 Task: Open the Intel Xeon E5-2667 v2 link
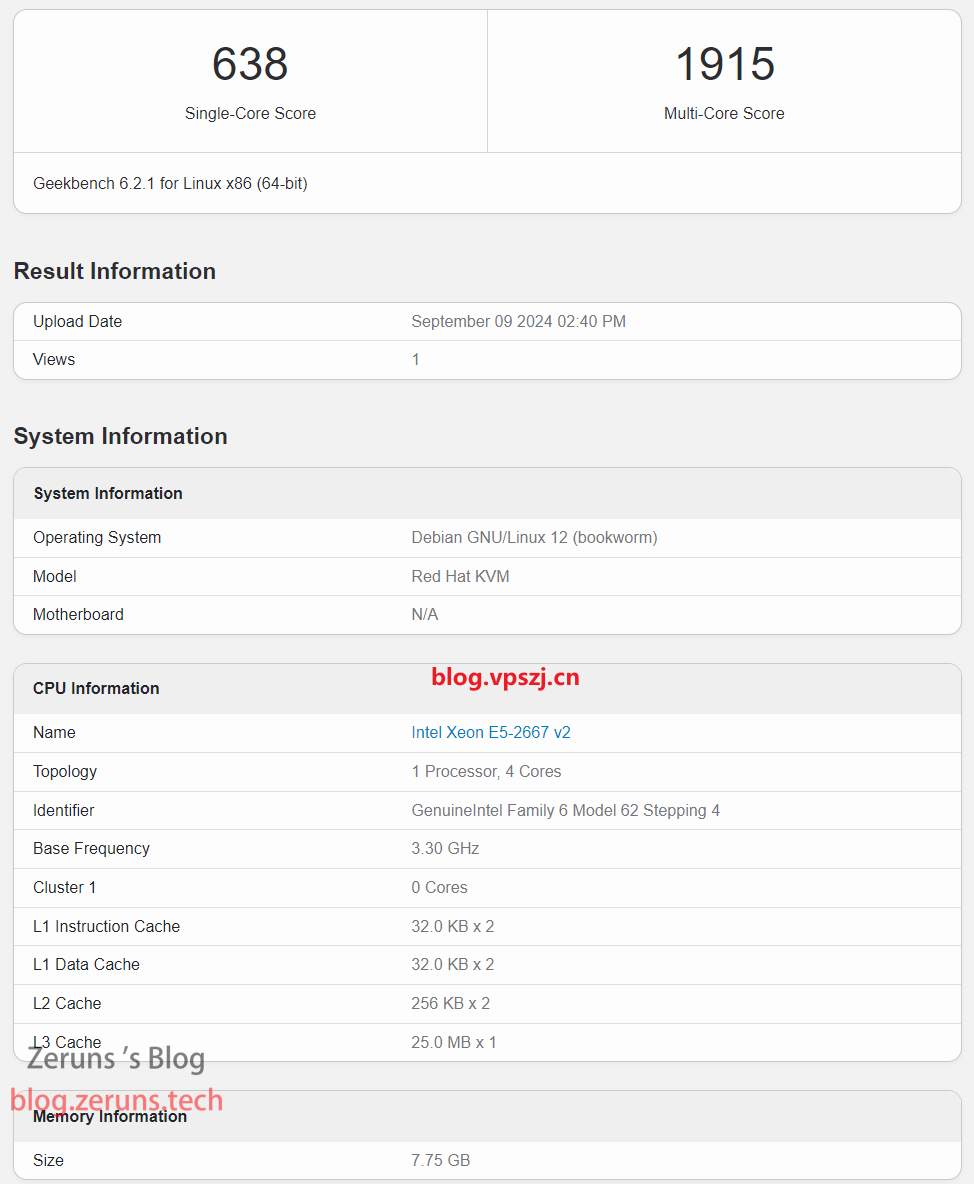coord(490,732)
